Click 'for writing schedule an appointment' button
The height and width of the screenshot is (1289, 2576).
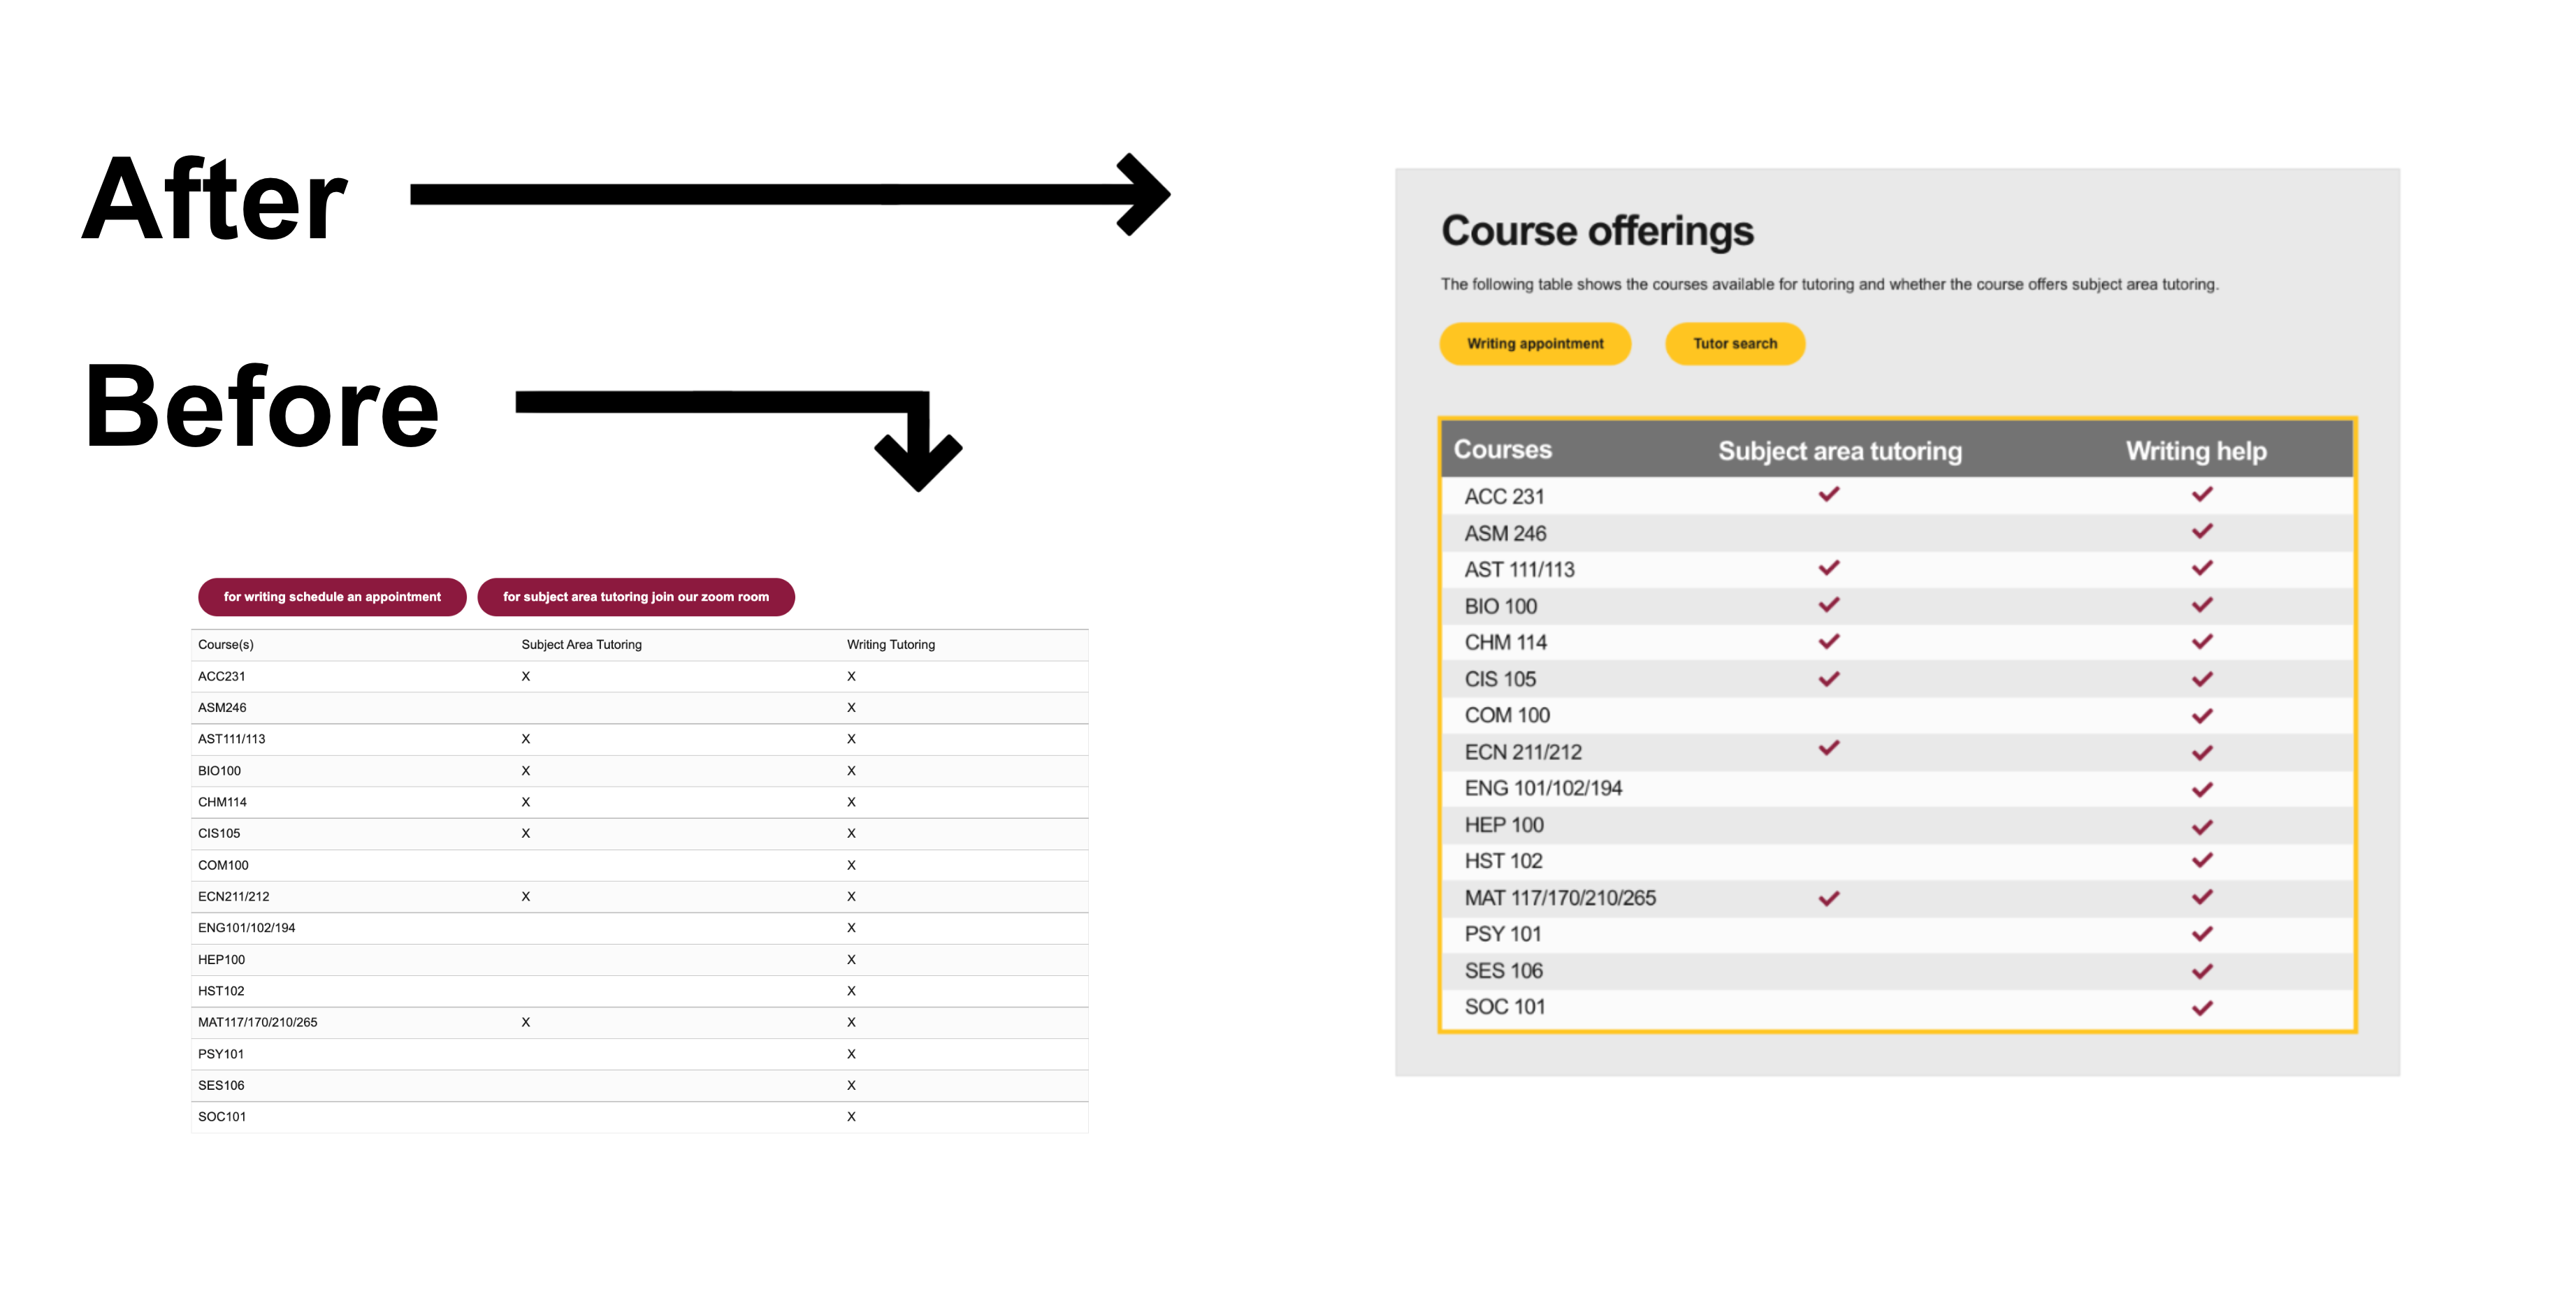(x=332, y=597)
